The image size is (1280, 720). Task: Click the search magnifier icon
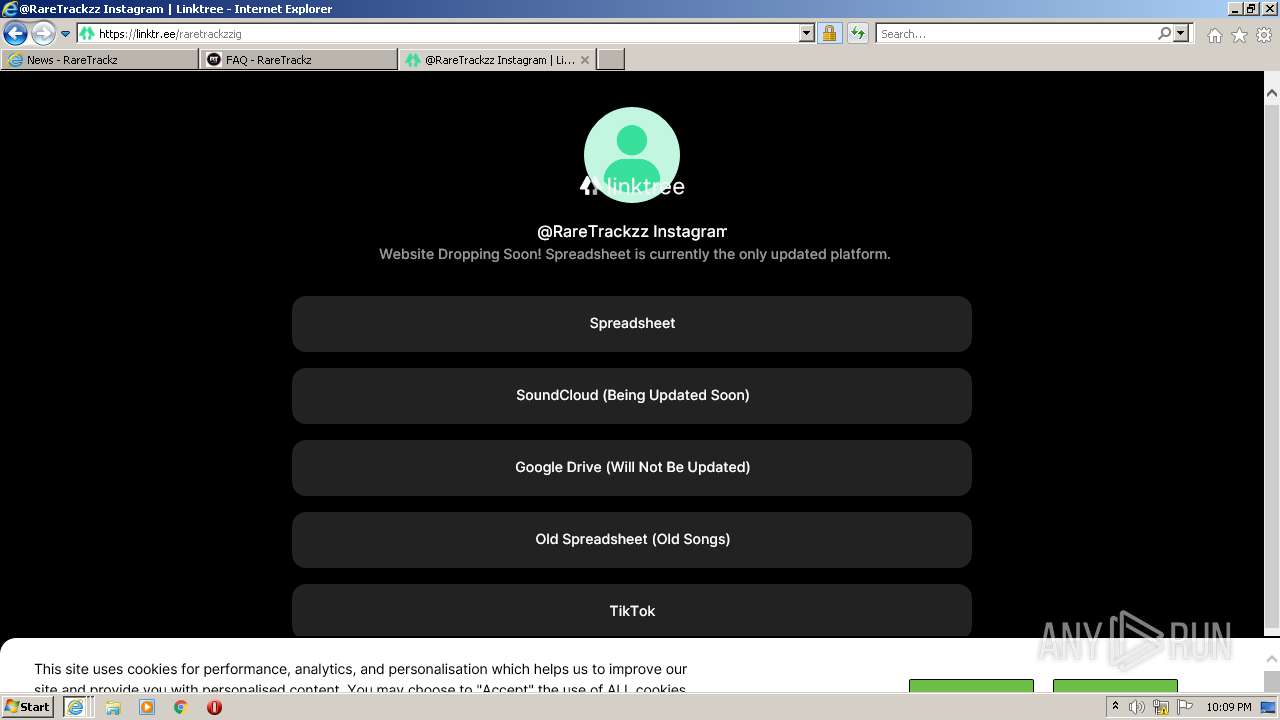pos(1164,34)
